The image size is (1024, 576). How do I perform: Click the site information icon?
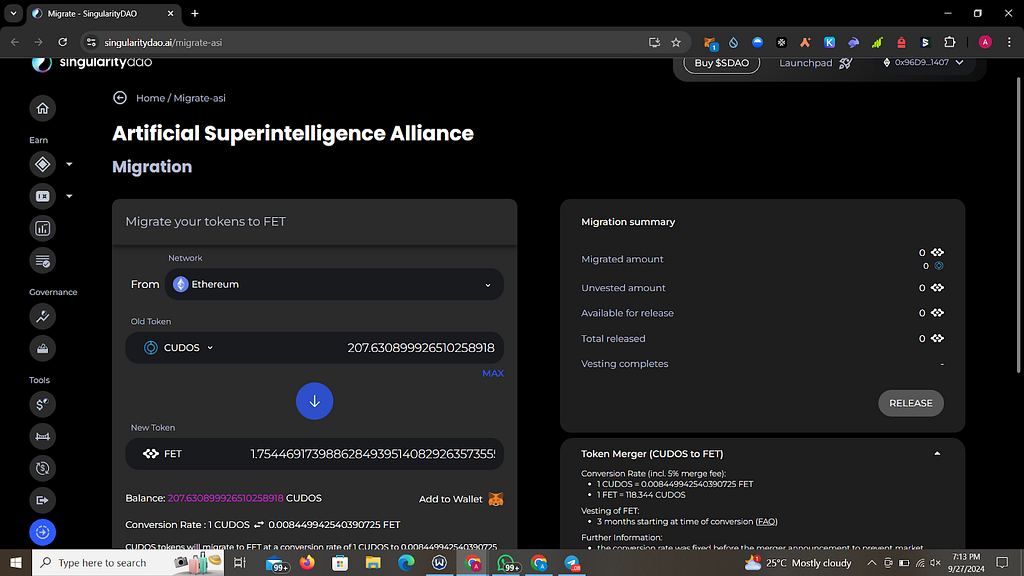click(x=91, y=42)
